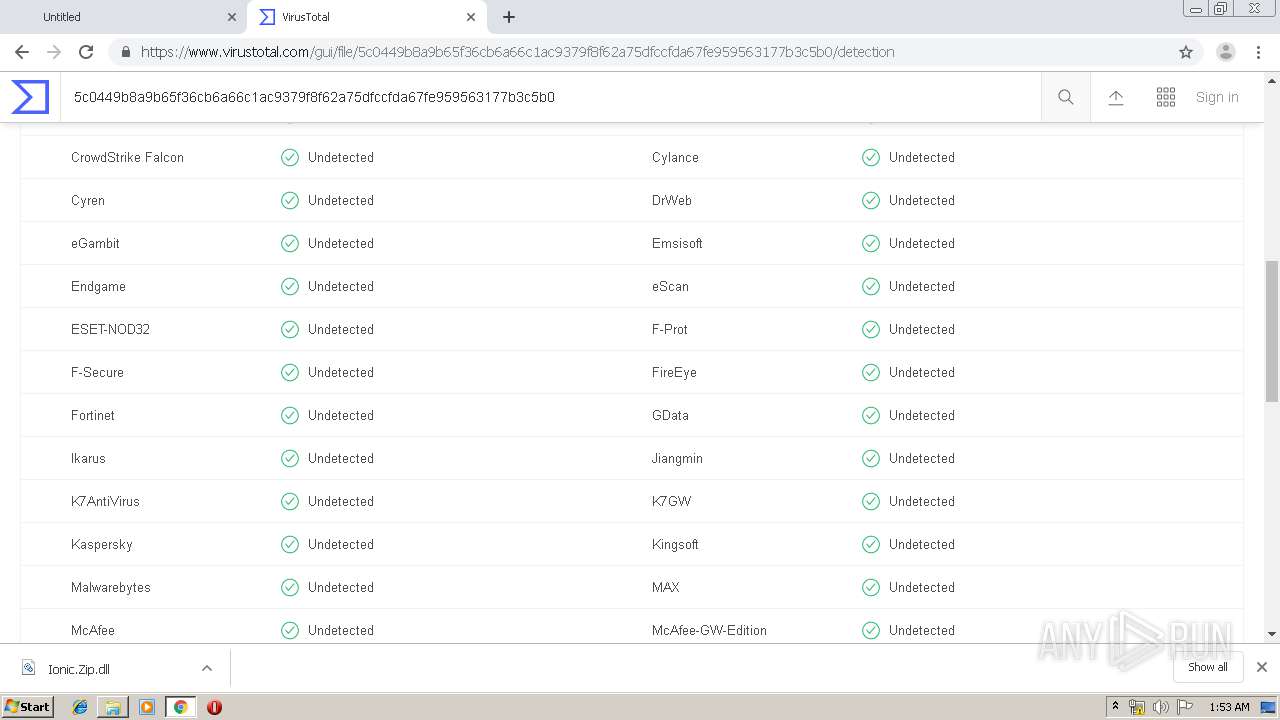Close the downloads bar
The height and width of the screenshot is (720, 1280).
click(1262, 667)
